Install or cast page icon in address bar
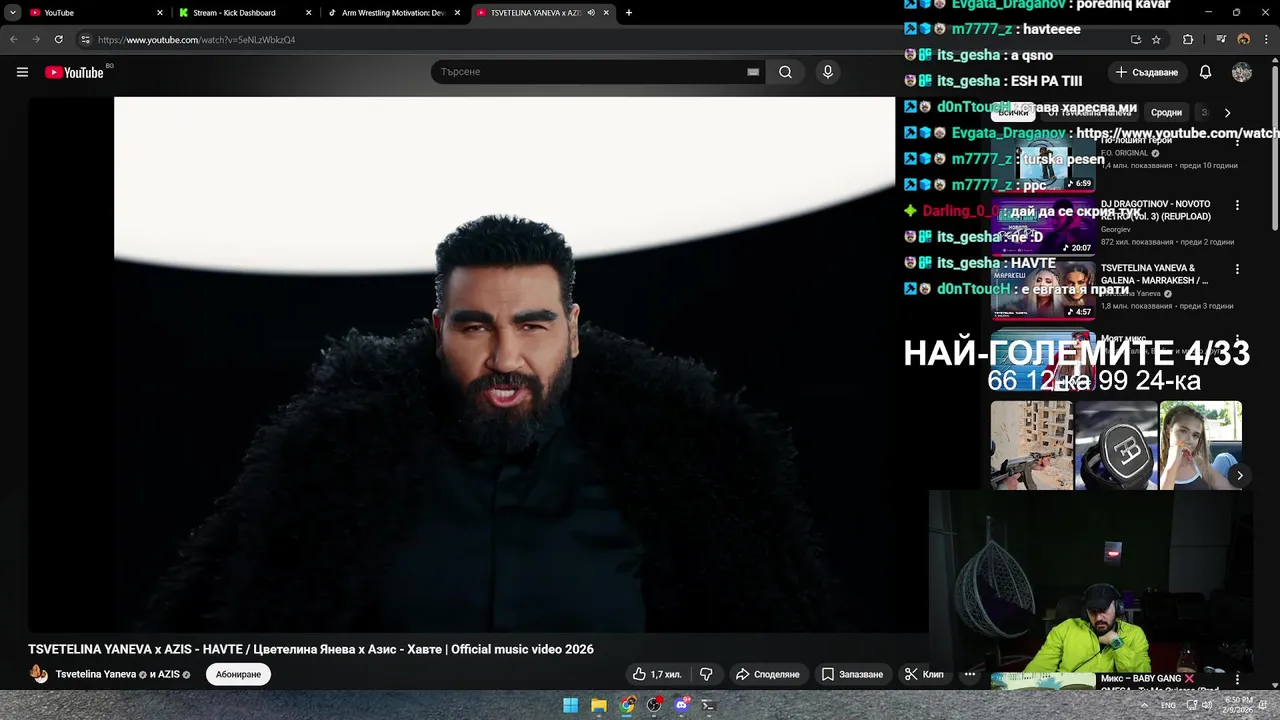The width and height of the screenshot is (1280, 720). (1135, 40)
